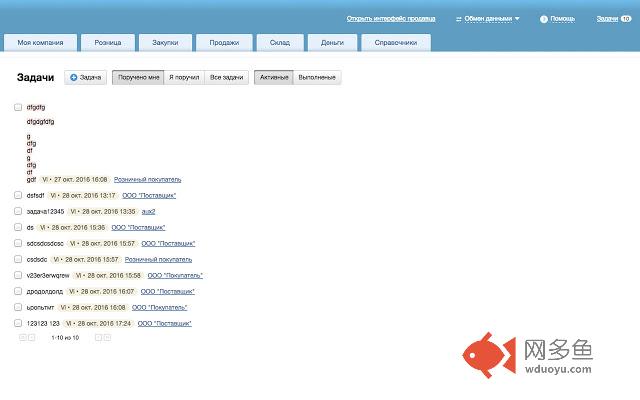Check the box for task sdcsdcsdcsc

coord(18,243)
